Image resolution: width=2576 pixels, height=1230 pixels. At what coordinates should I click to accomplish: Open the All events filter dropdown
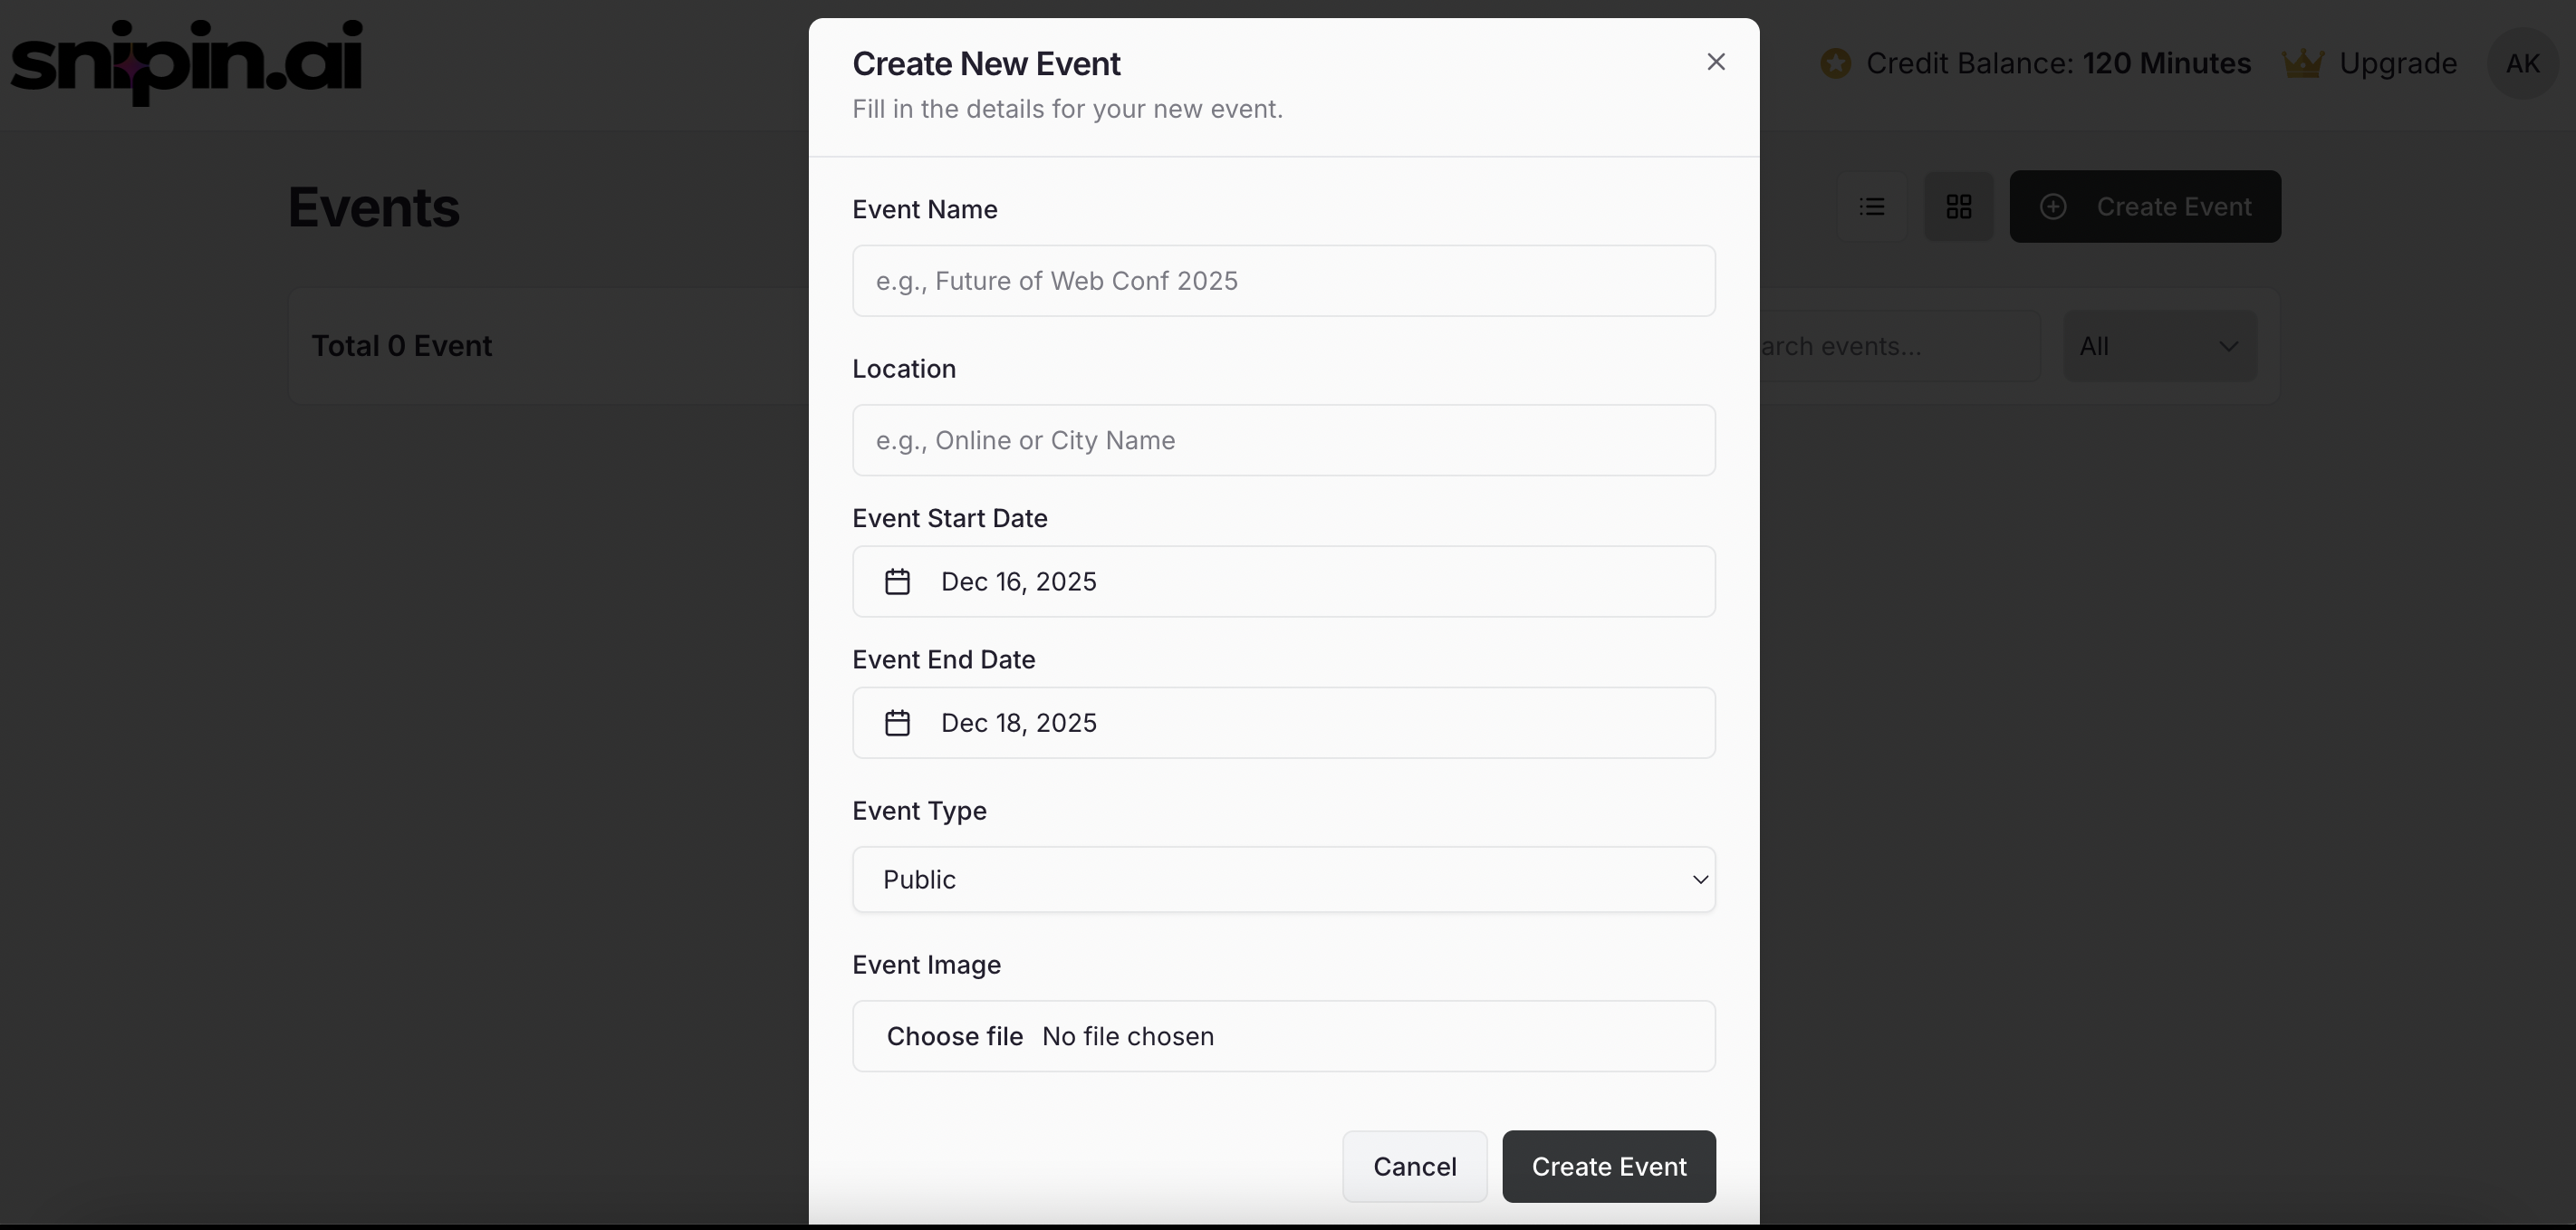[x=2159, y=345]
